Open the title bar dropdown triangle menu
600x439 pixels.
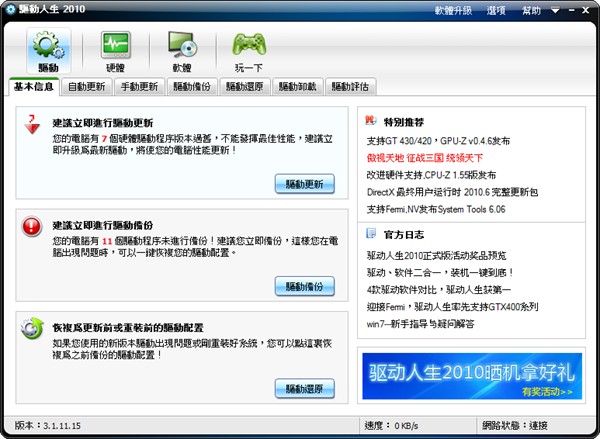pos(556,11)
